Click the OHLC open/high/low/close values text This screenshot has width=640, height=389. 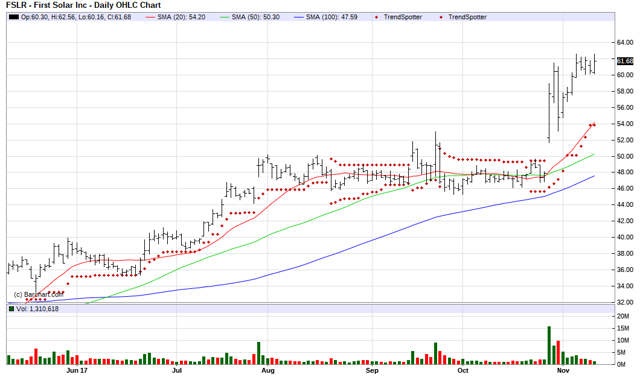click(76, 17)
